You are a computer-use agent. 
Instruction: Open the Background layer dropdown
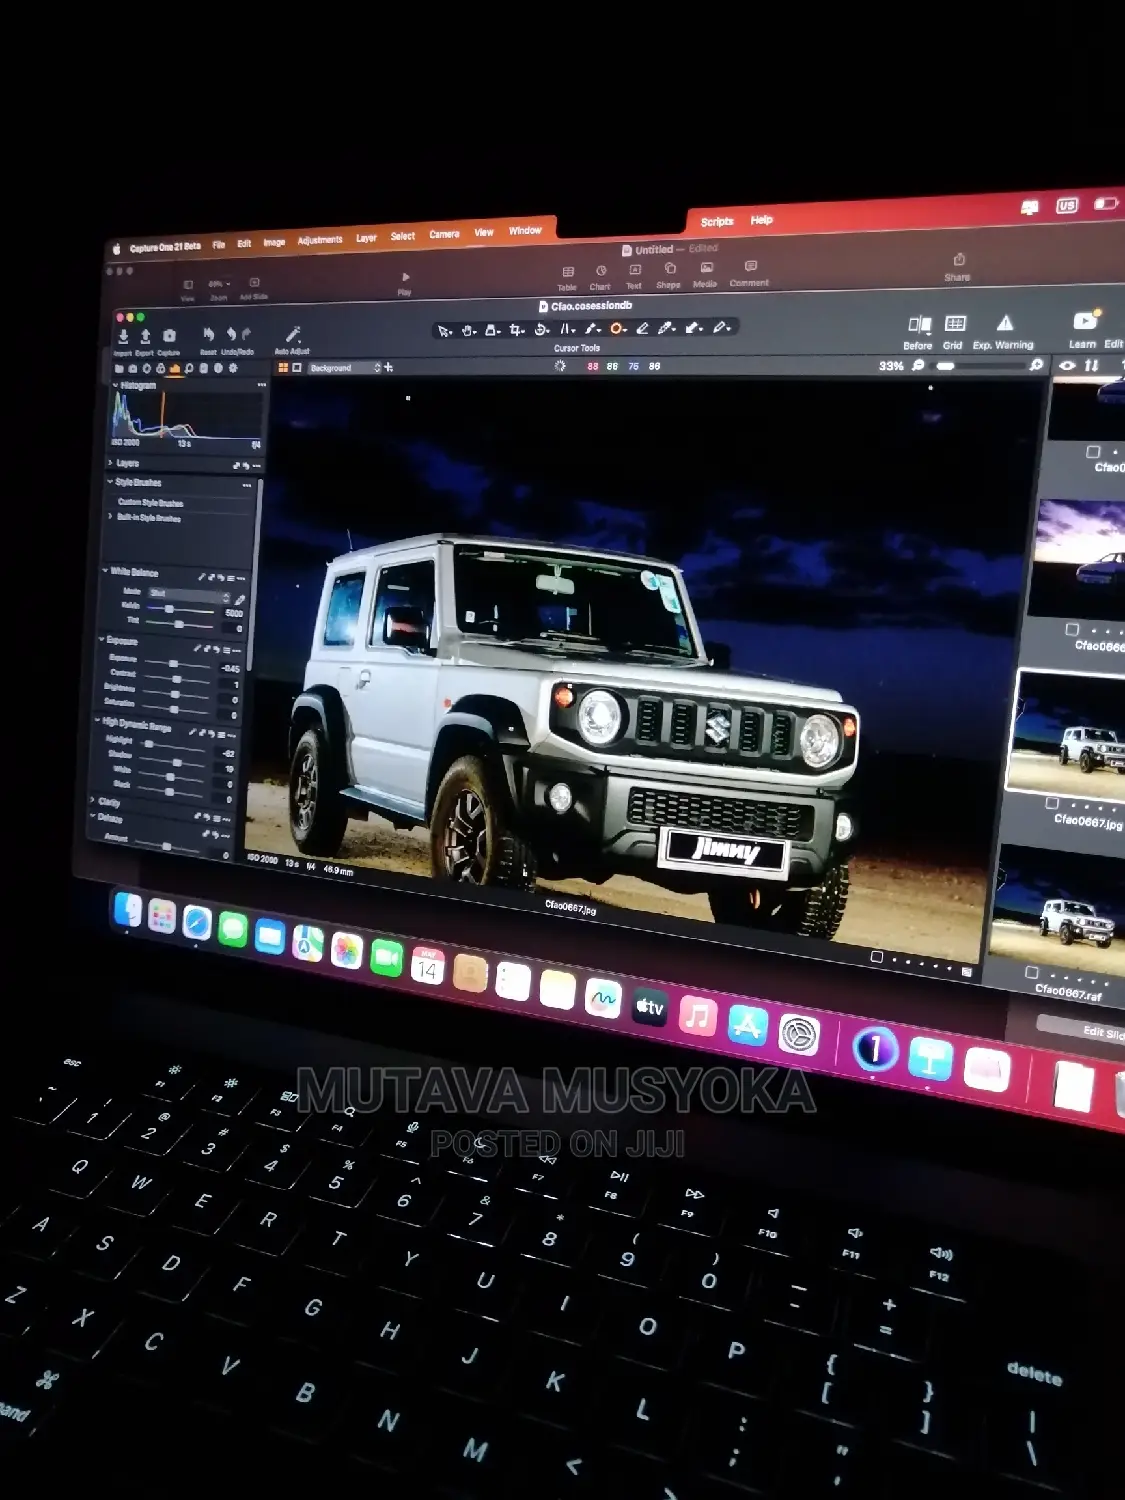coord(343,368)
